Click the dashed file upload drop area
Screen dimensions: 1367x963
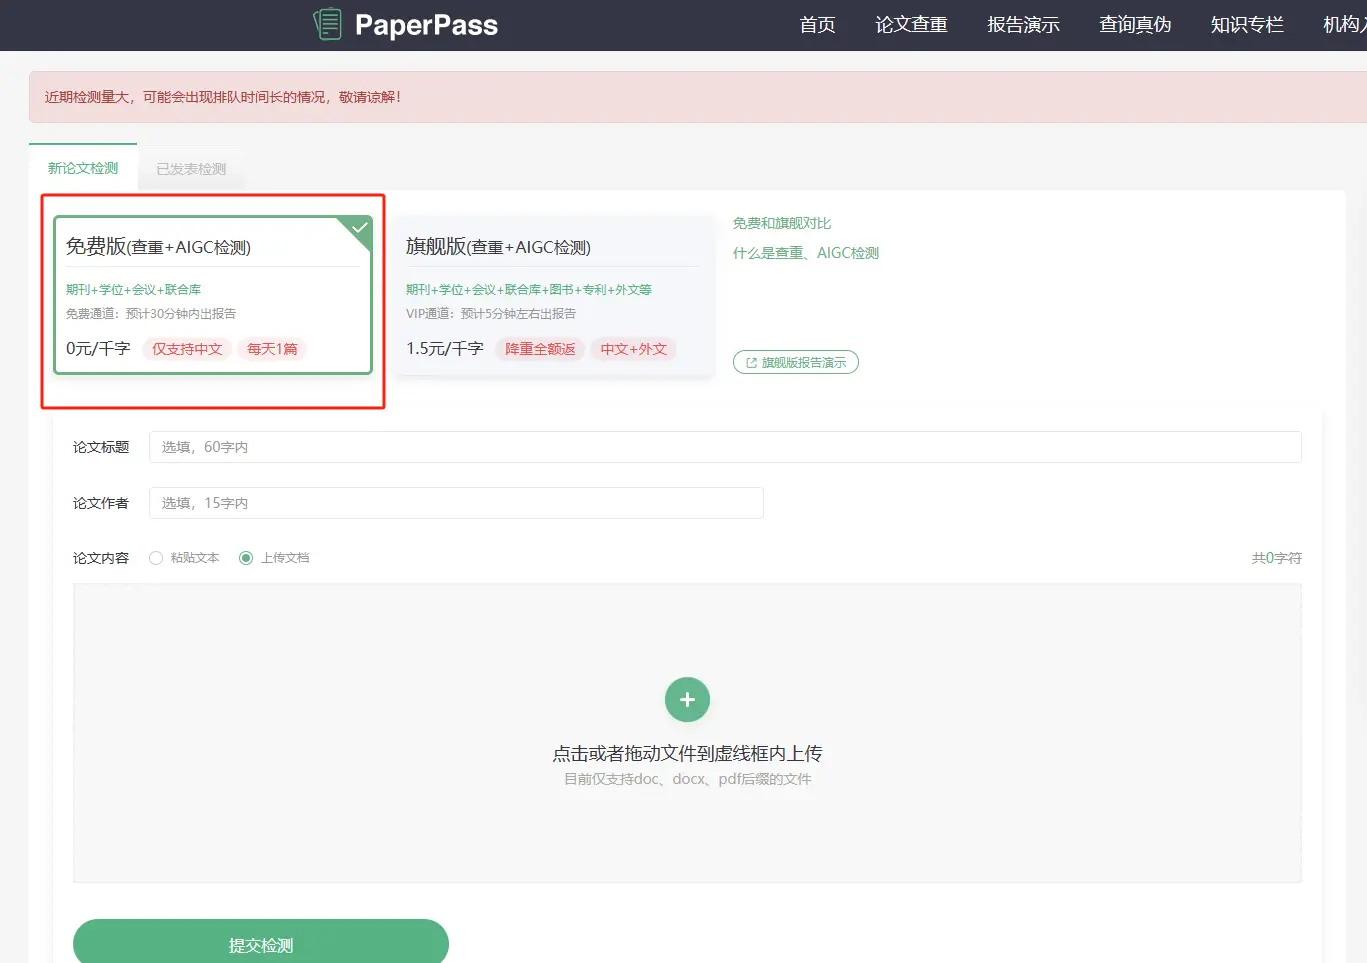pyautogui.click(x=687, y=733)
